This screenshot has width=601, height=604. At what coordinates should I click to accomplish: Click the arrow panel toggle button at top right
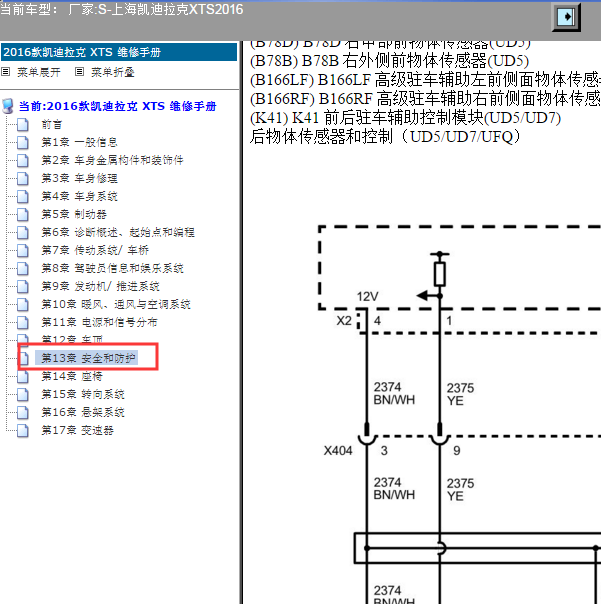click(566, 17)
